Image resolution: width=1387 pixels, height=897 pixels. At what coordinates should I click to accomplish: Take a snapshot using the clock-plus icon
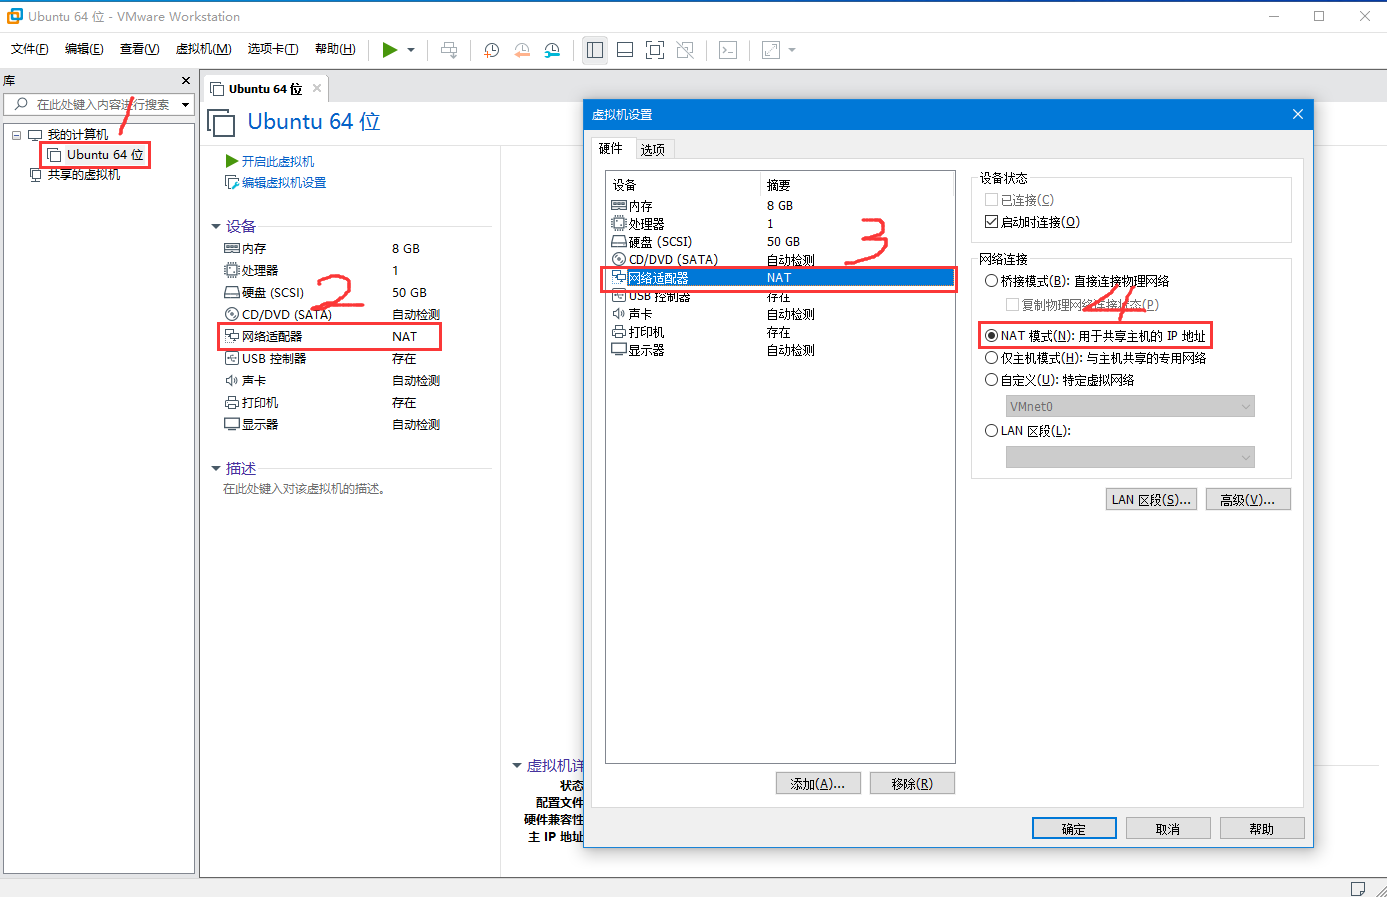[x=491, y=50]
